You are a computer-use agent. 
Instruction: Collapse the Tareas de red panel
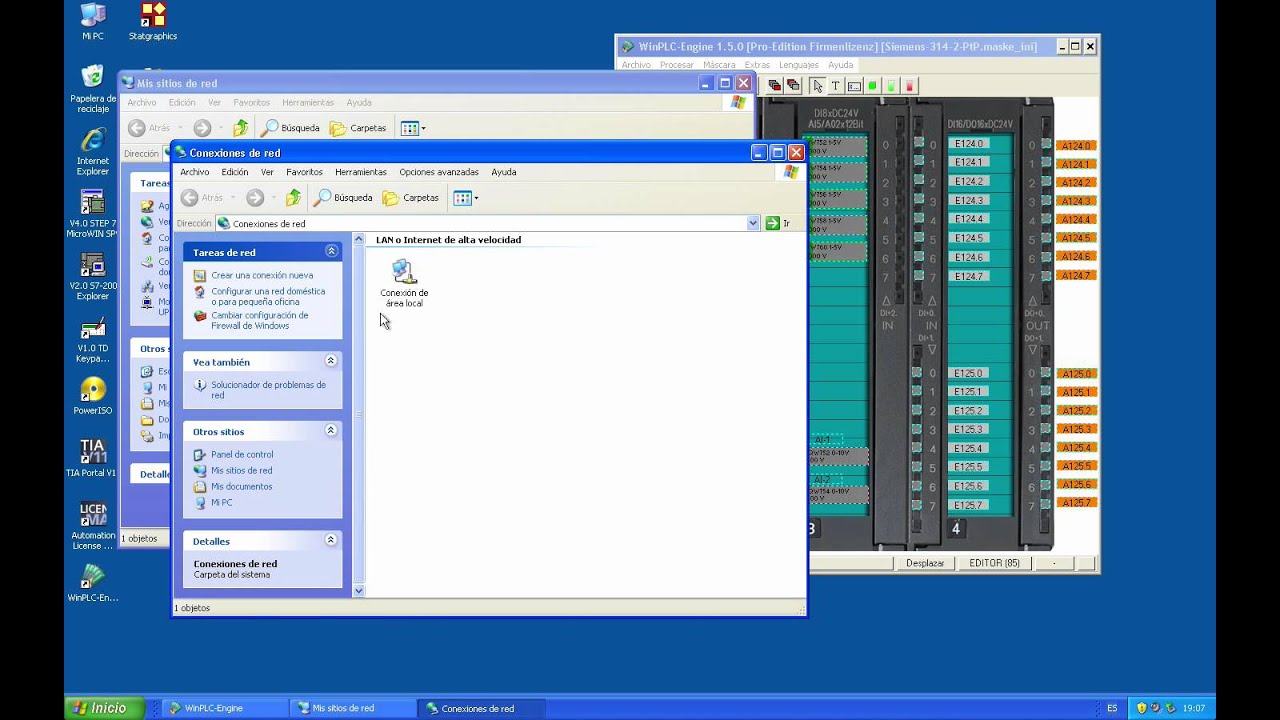click(331, 252)
